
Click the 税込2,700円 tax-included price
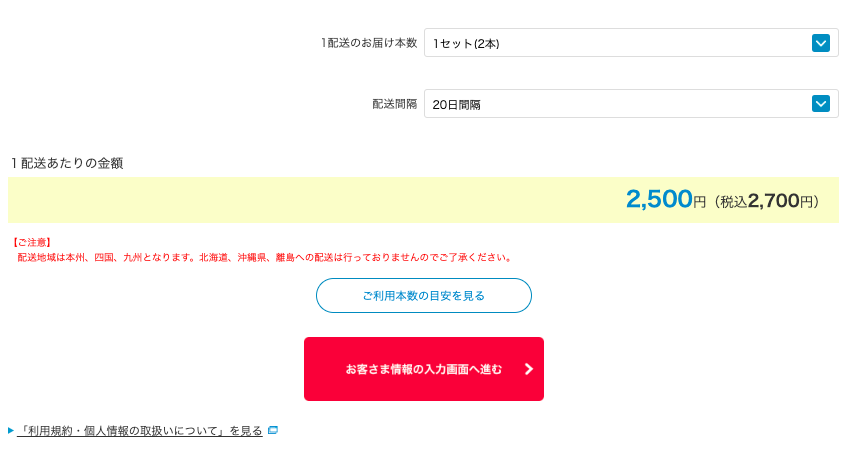tap(767, 202)
